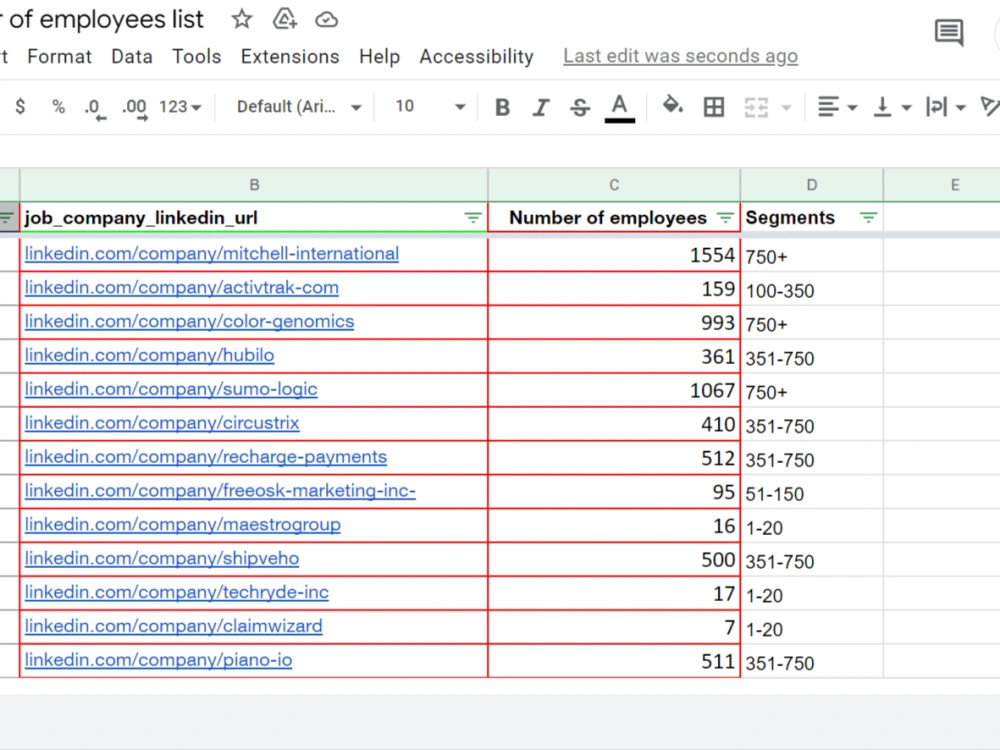1000x750 pixels.
Task: Open the piano-io LinkedIn link
Action: [x=158, y=659]
